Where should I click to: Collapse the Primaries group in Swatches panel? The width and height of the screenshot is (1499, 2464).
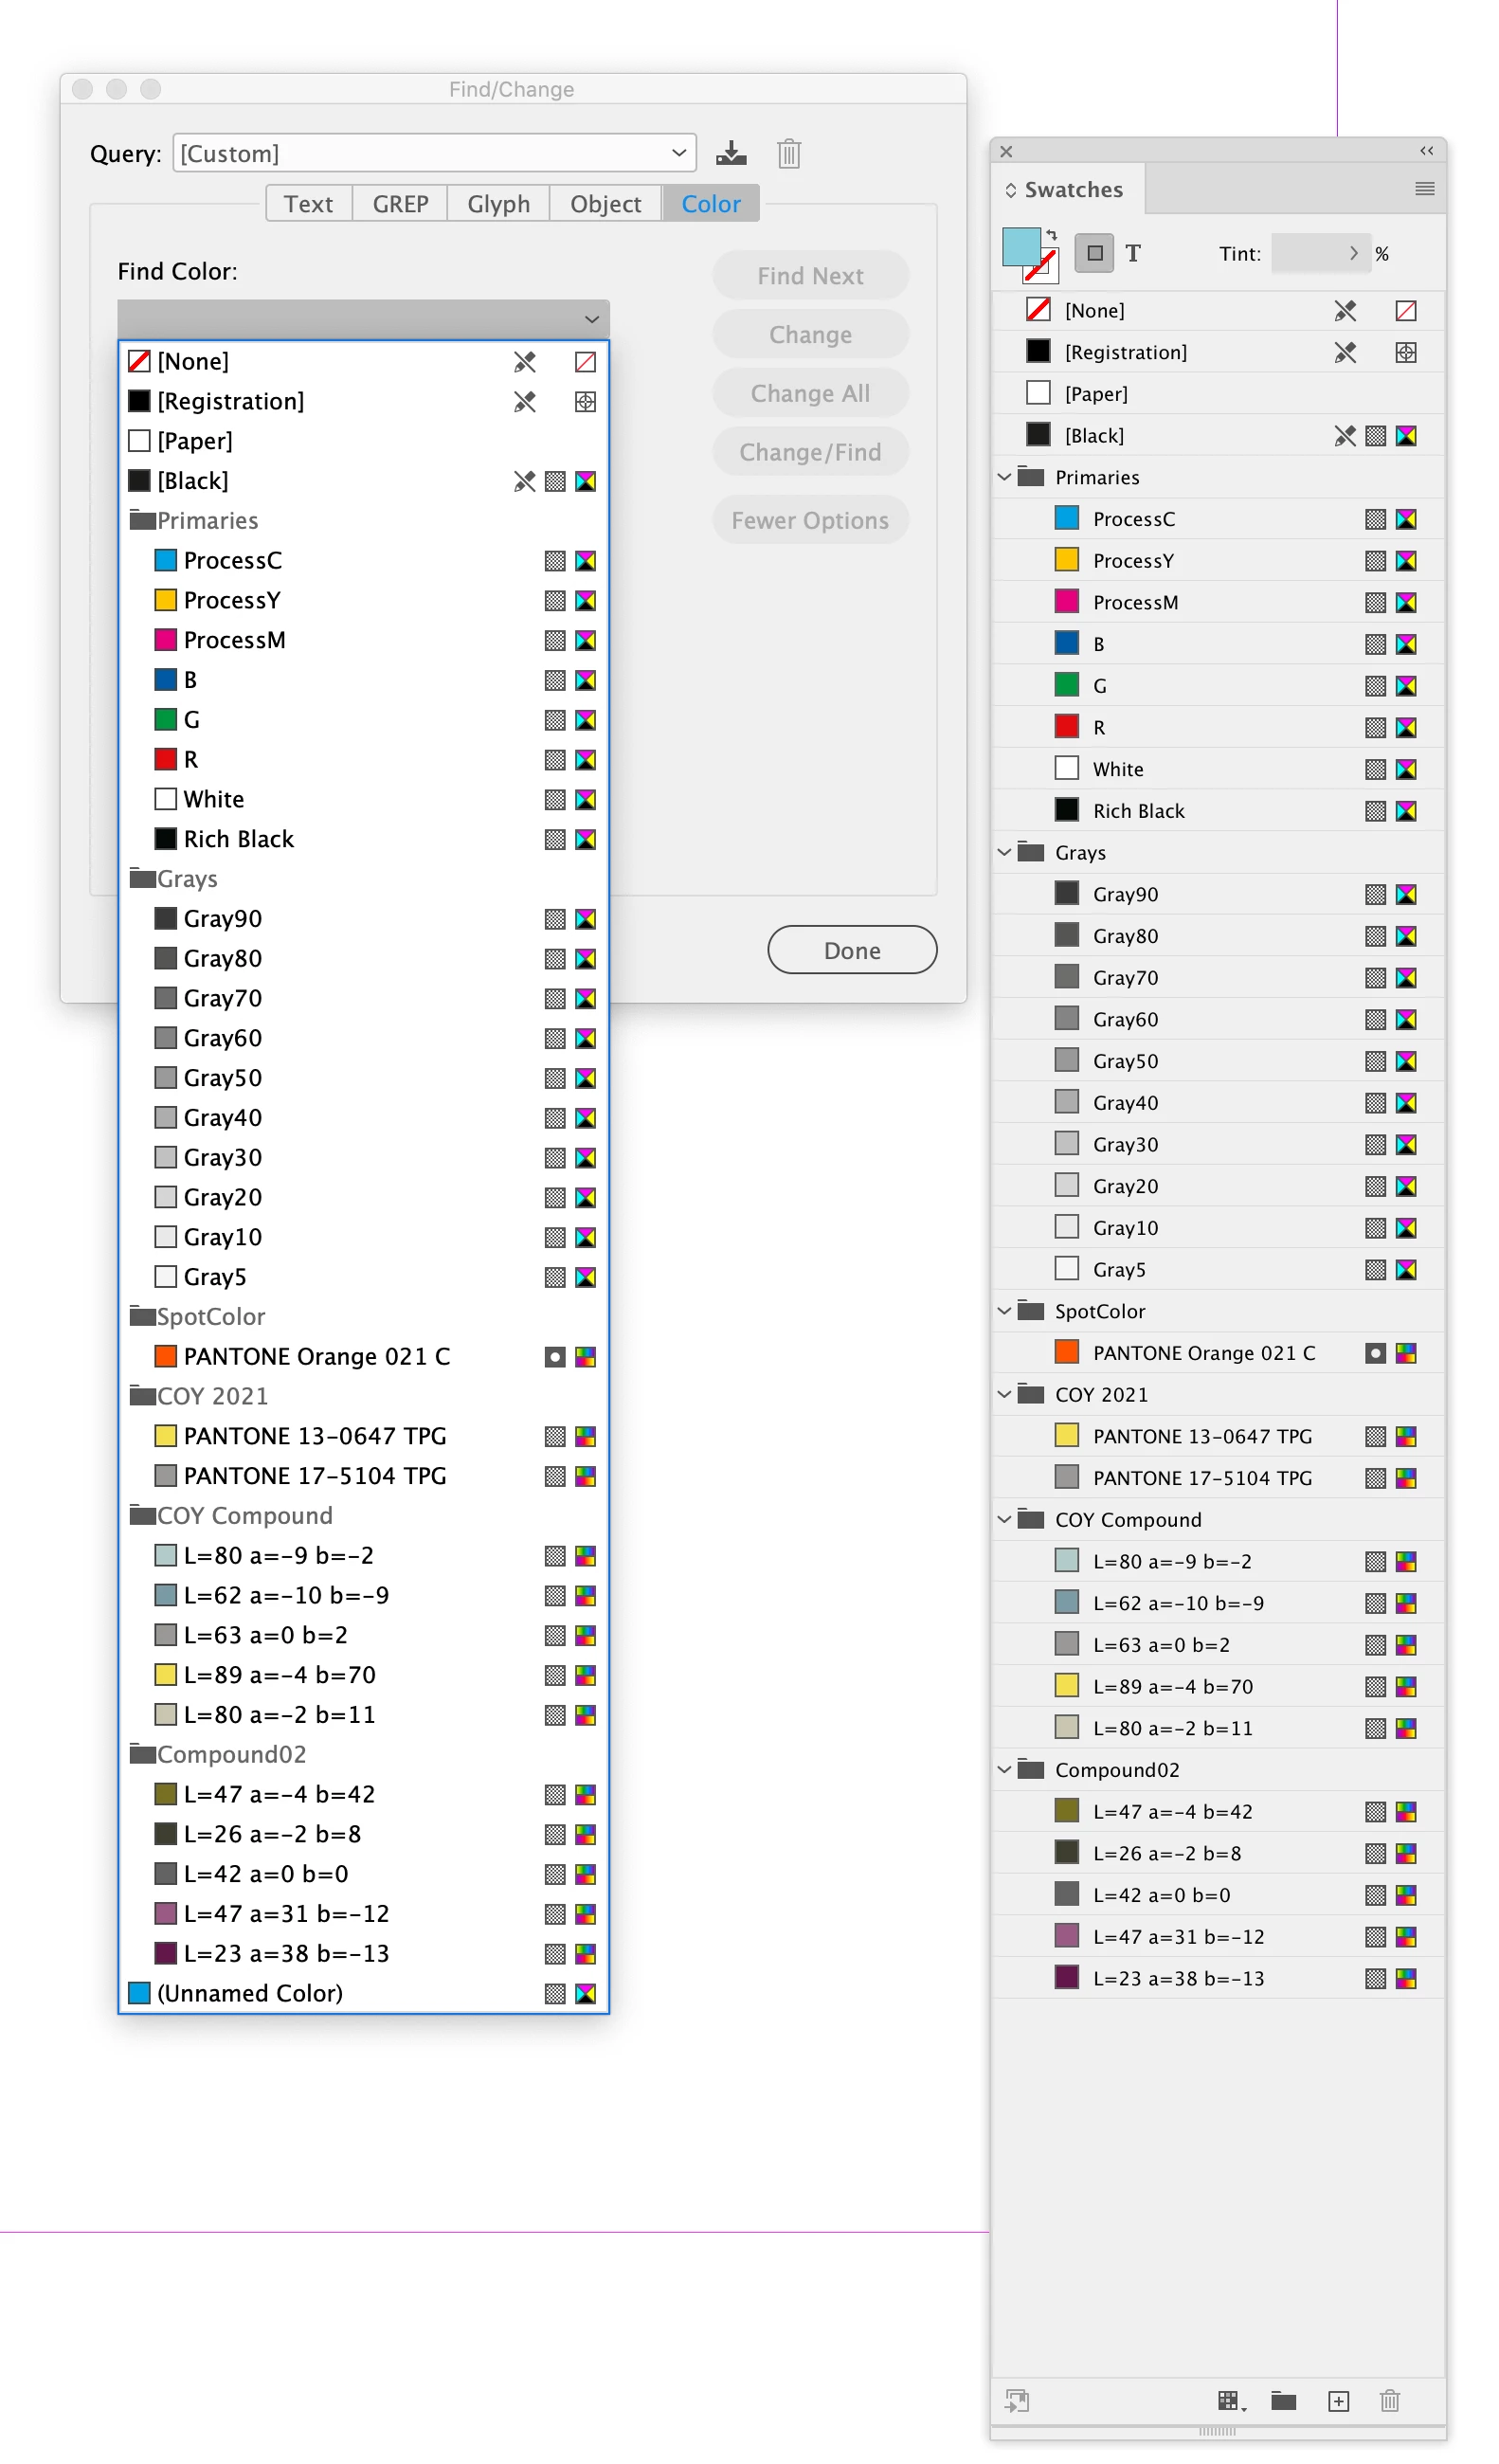[1004, 477]
